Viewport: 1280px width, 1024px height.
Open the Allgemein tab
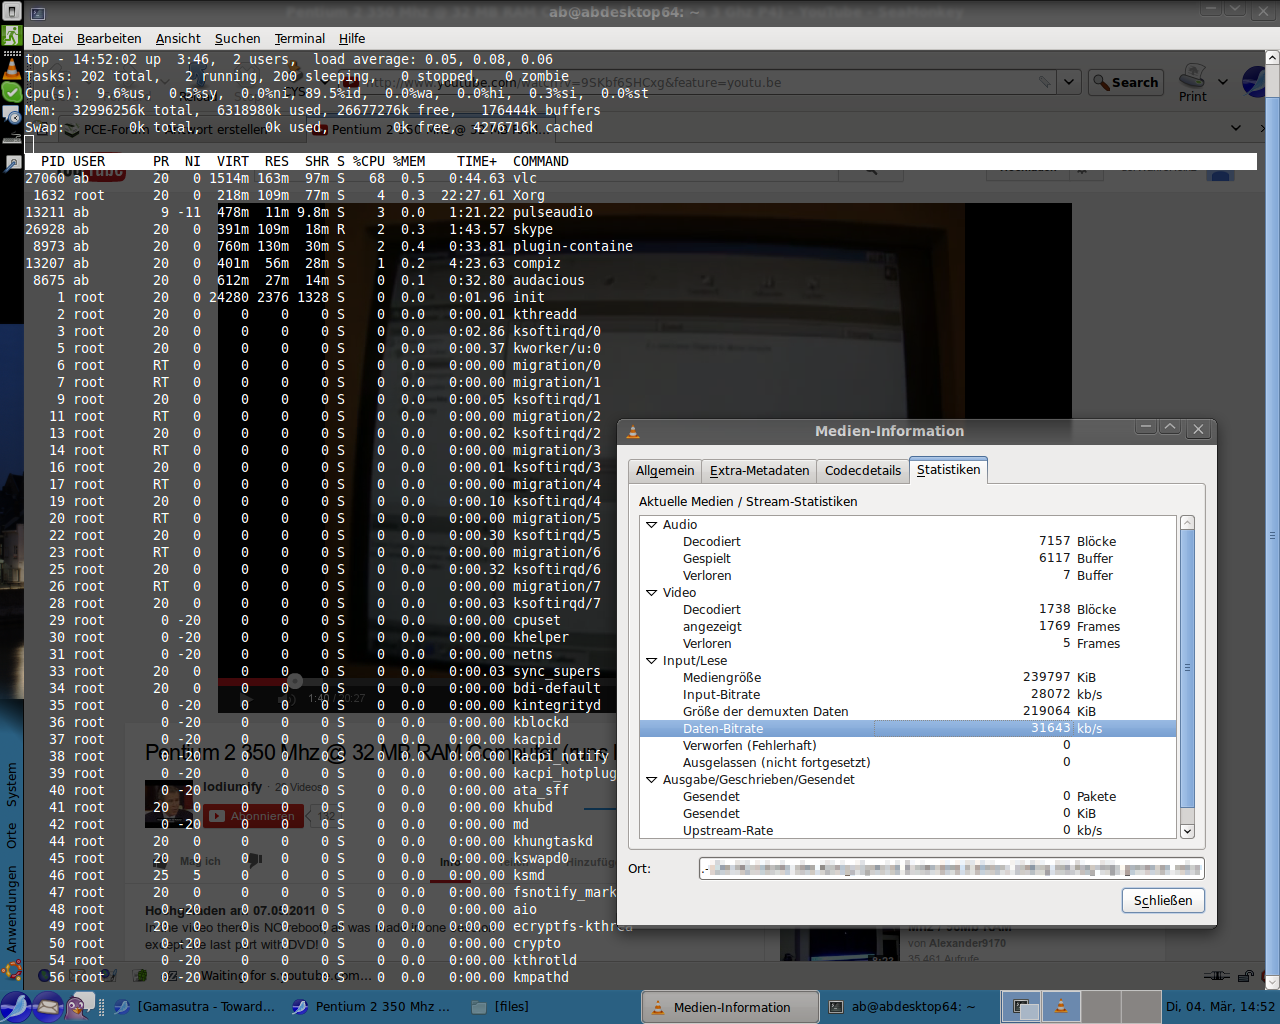point(664,471)
